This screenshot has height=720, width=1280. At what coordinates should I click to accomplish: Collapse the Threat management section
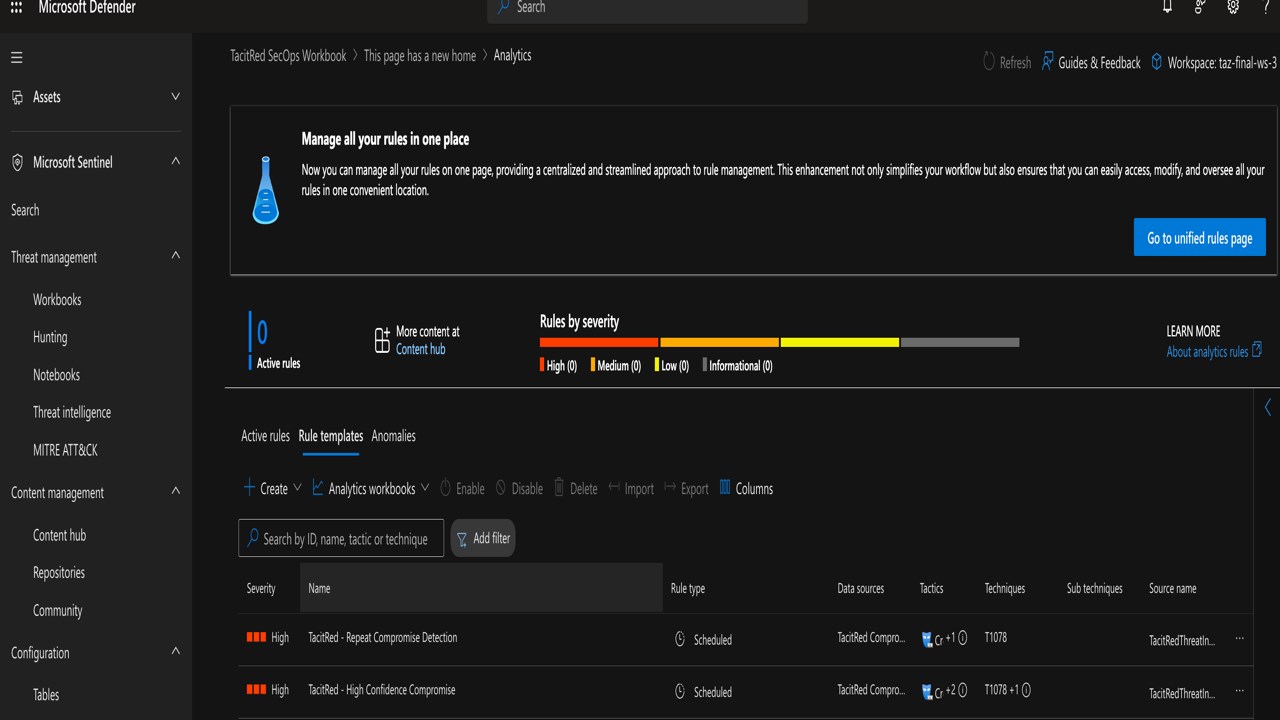click(x=176, y=256)
